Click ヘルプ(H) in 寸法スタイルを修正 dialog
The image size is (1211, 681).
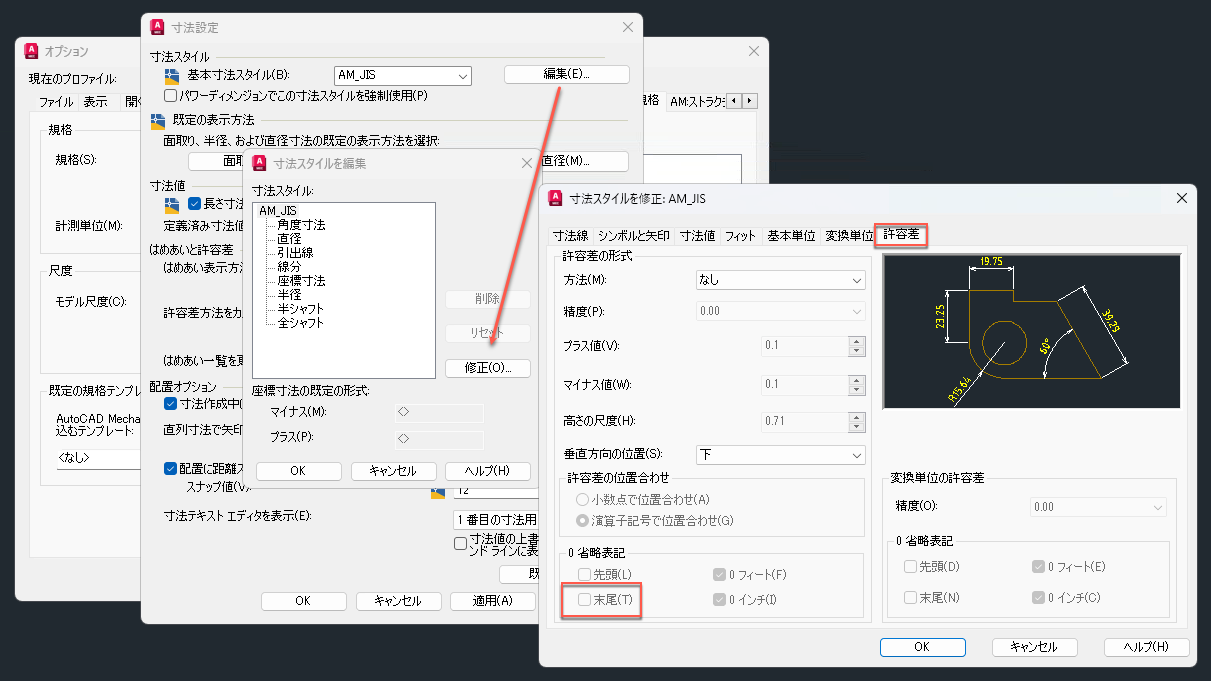pyautogui.click(x=1146, y=647)
